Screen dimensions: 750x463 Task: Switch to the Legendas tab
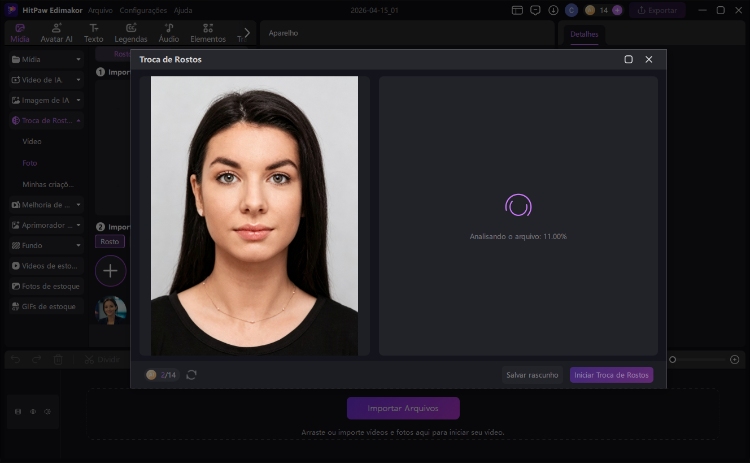[x=131, y=33]
